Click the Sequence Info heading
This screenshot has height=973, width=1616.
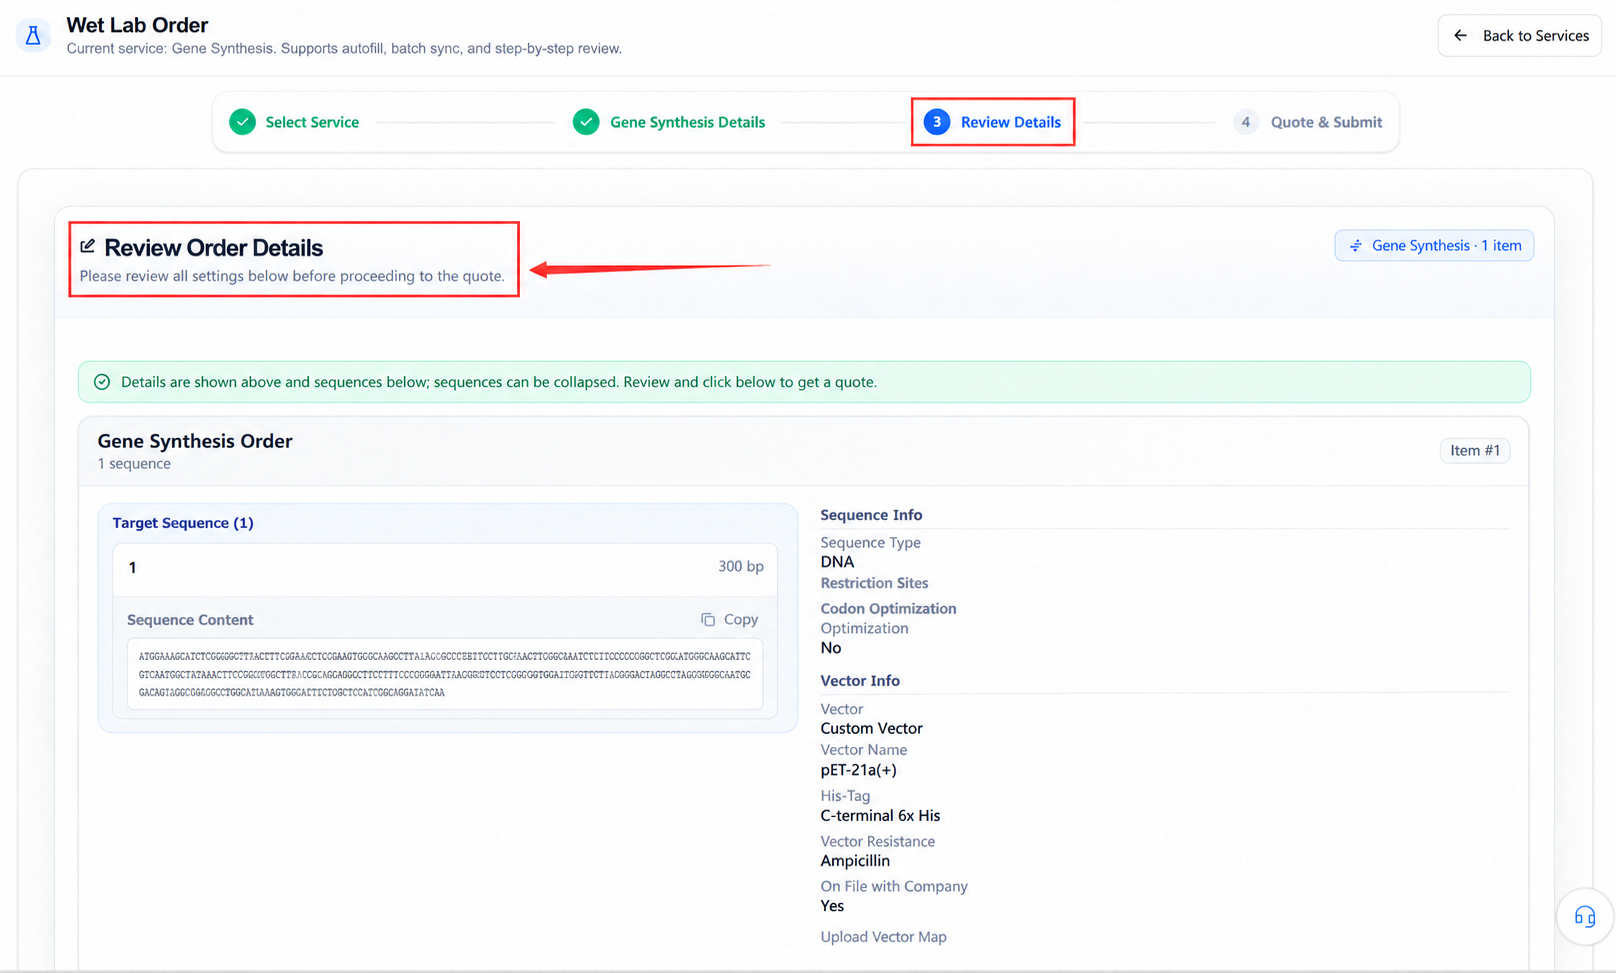point(871,515)
